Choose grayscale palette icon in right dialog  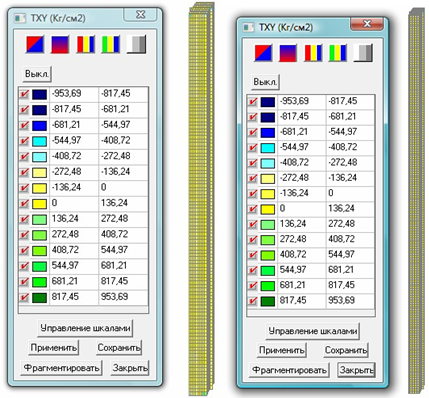[364, 53]
